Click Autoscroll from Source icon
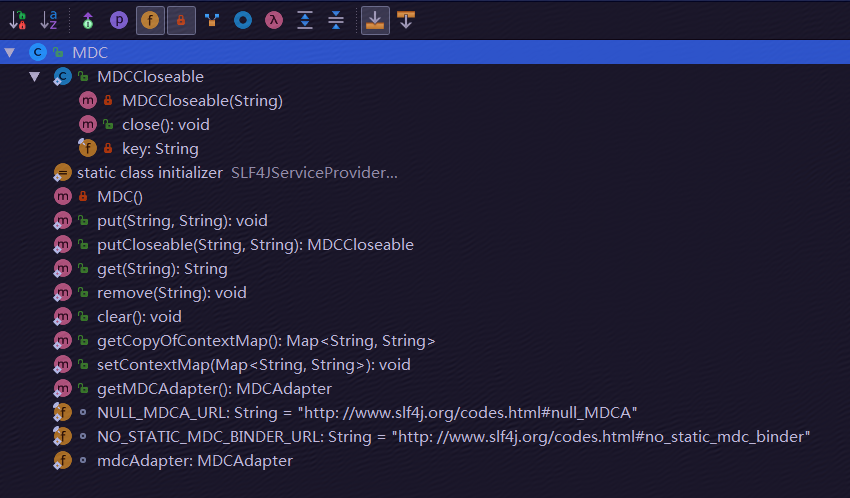 (406, 21)
